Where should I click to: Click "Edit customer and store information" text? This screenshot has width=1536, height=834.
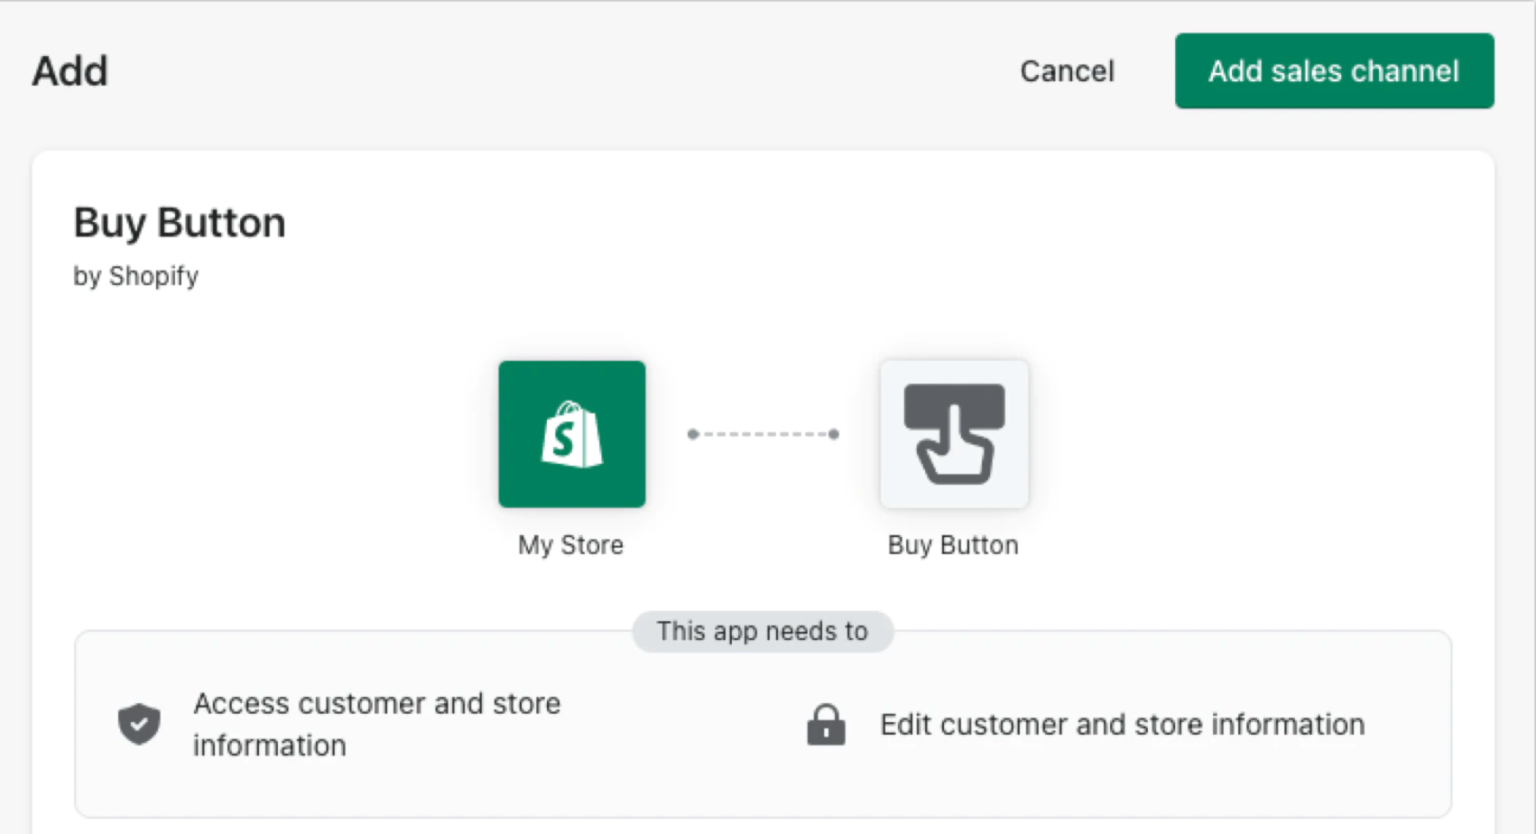1122,724
